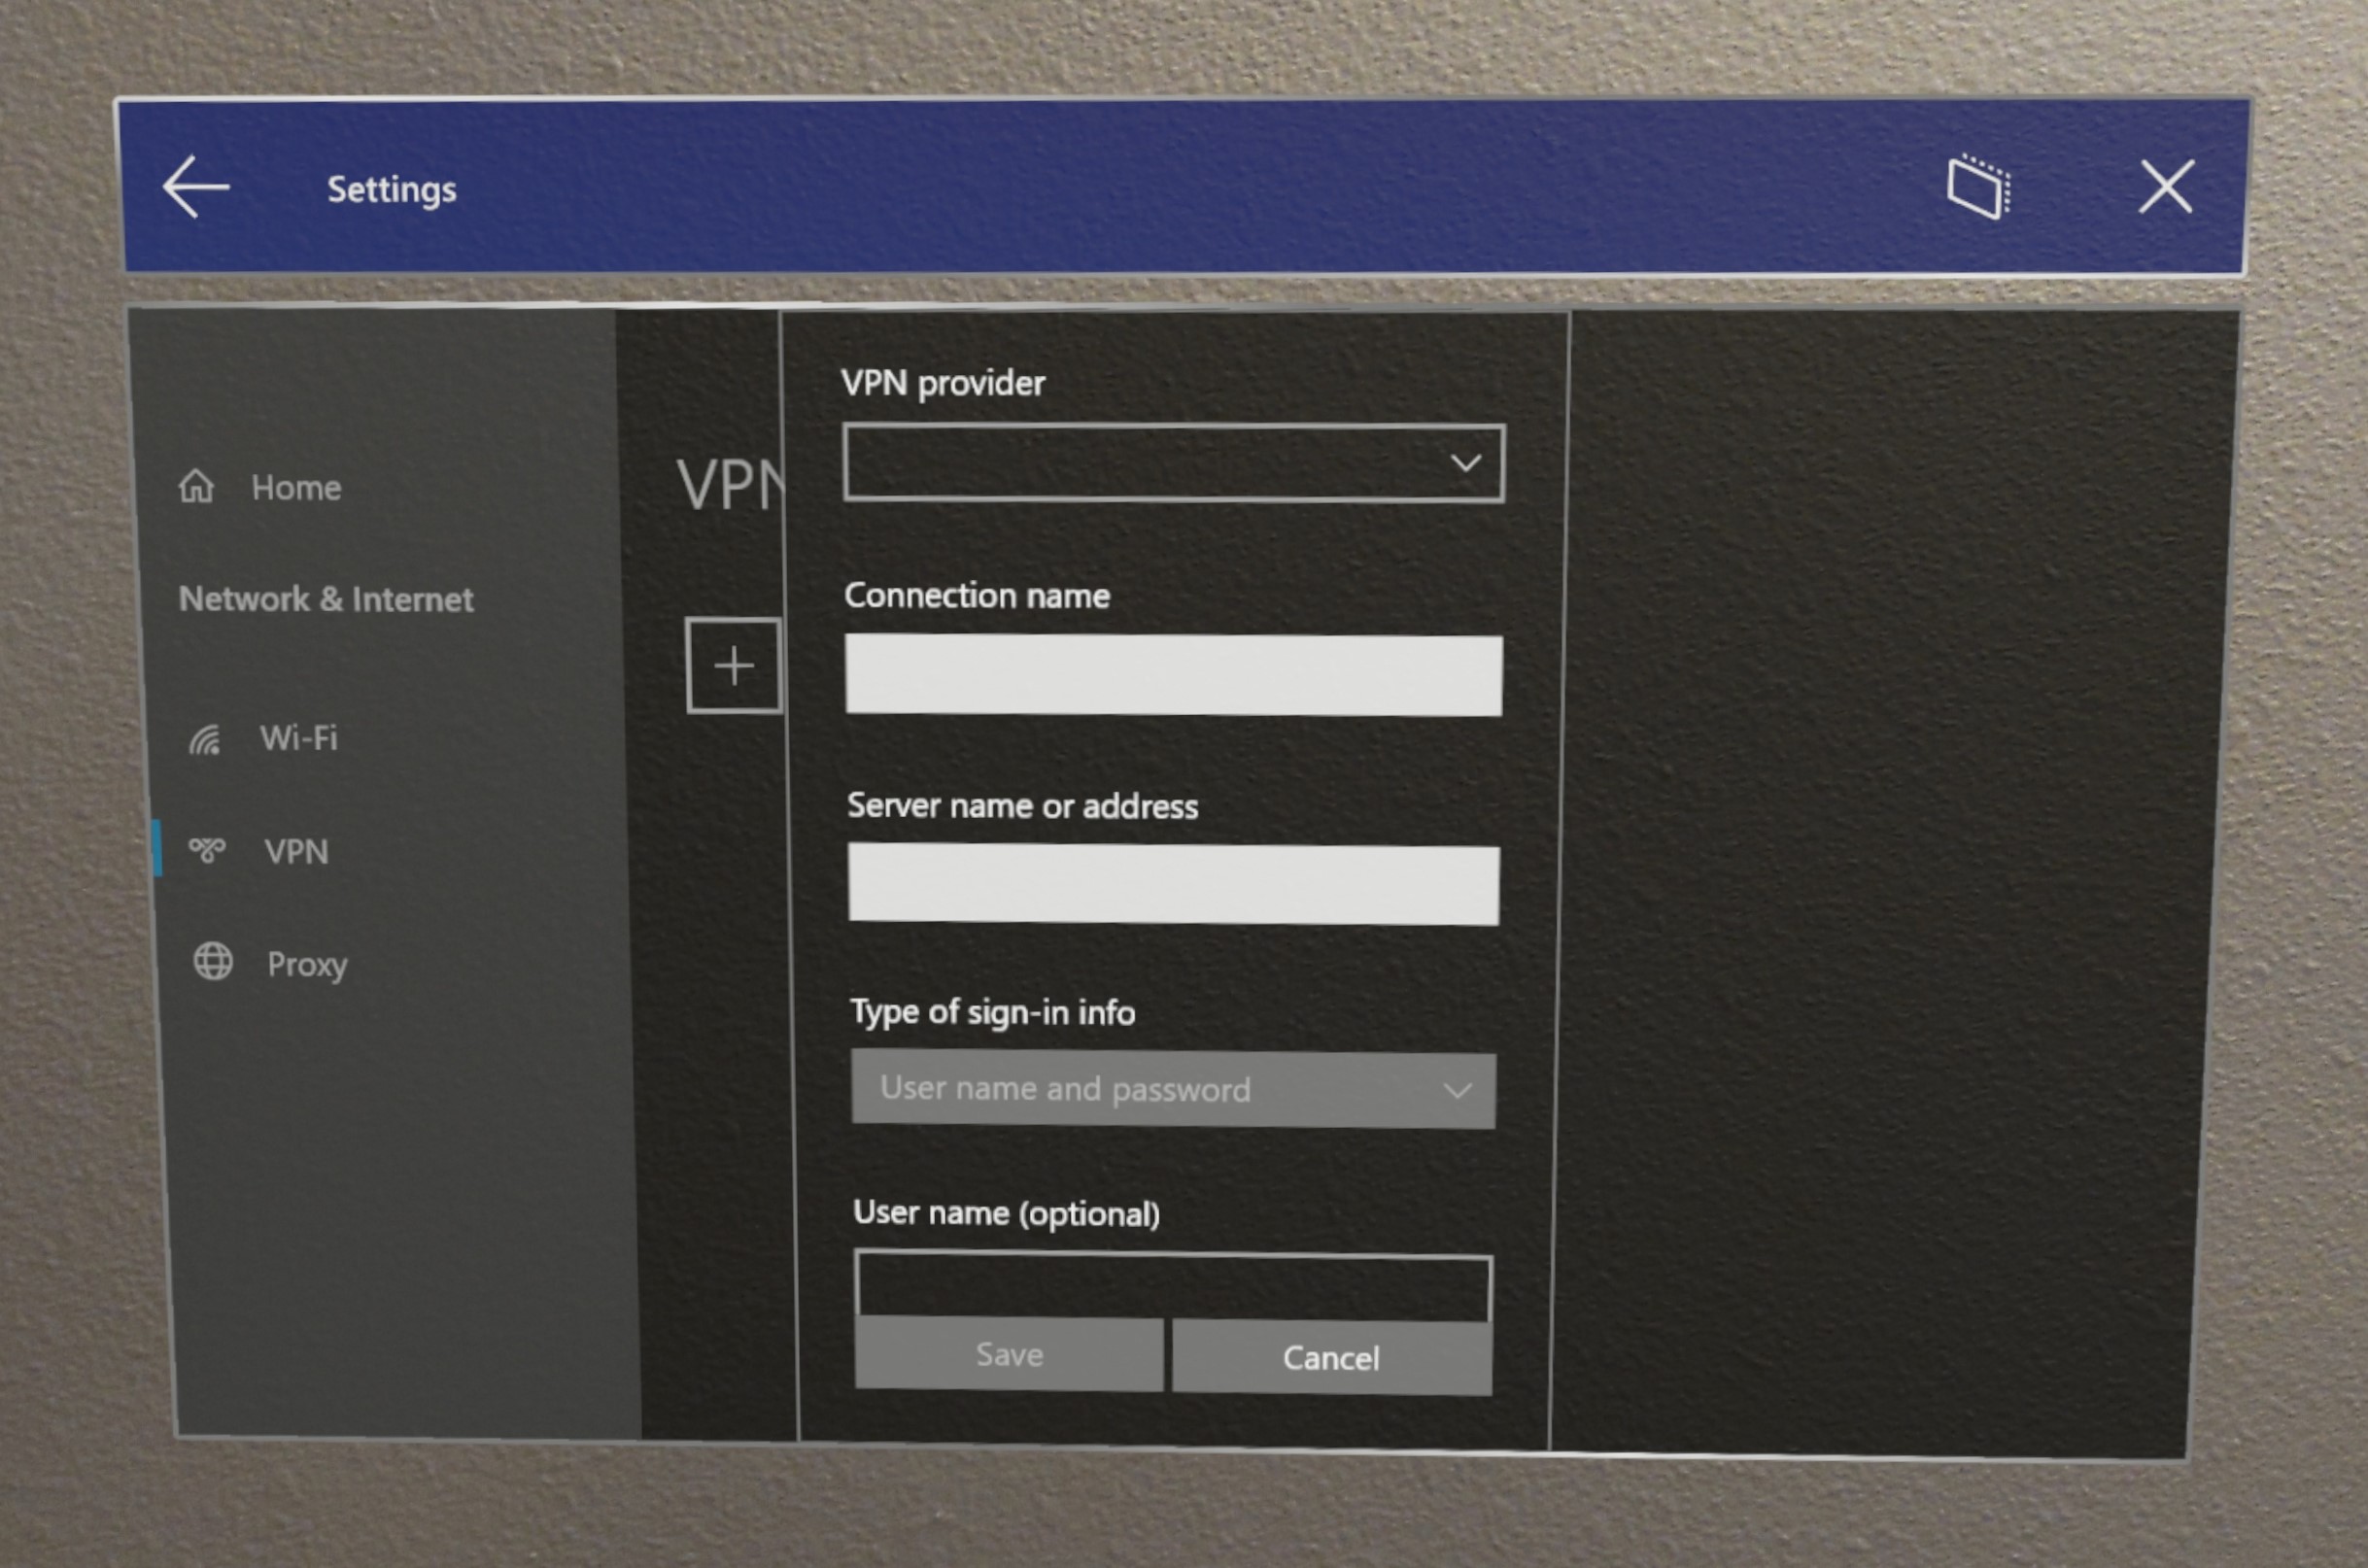Click the window snap icon
The image size is (2368, 1568).
(1981, 189)
